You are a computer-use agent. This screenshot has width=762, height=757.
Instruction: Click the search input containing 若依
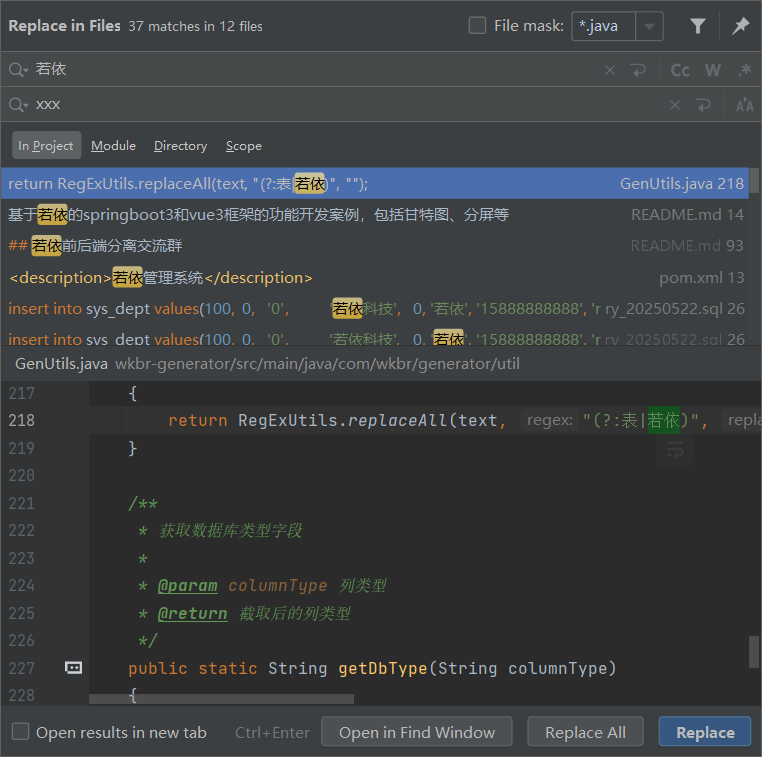pyautogui.click(x=316, y=69)
